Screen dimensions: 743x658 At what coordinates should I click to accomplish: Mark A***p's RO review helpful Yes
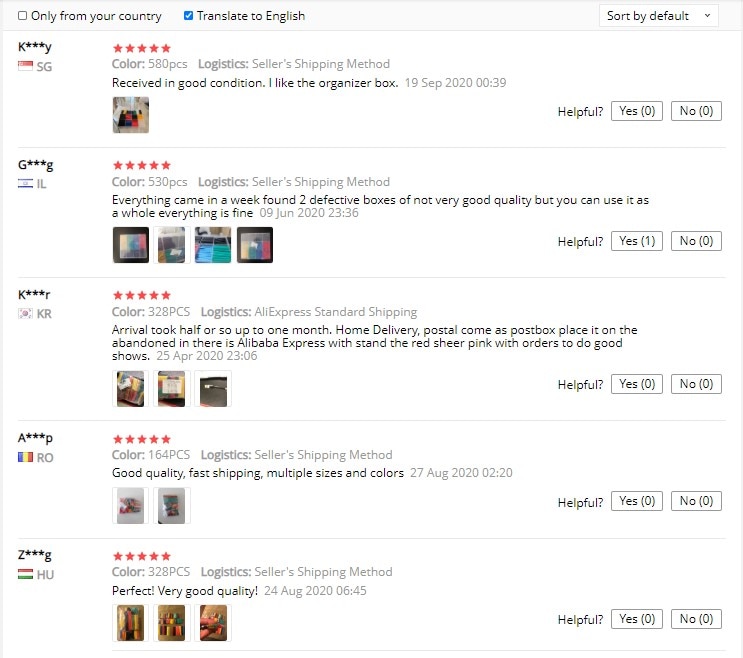[x=636, y=501]
